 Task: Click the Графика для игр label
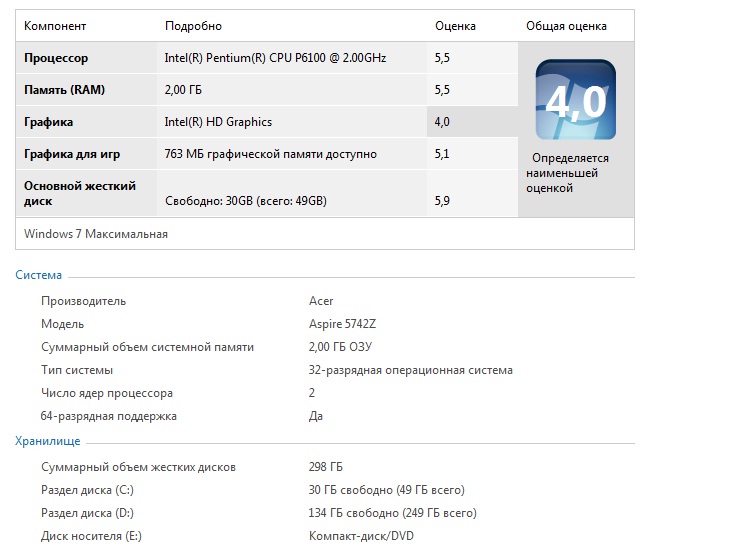coord(72,154)
